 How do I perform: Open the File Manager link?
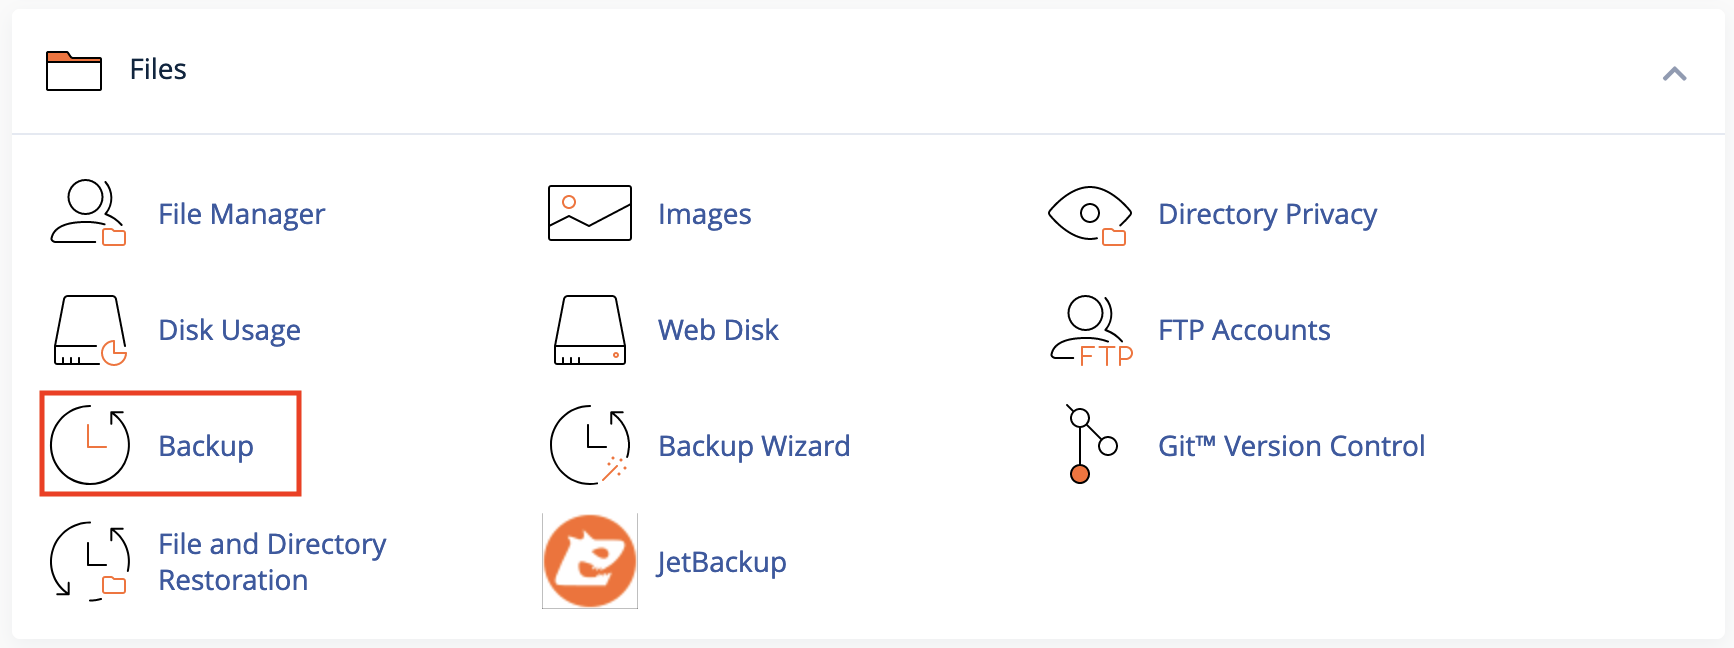click(242, 214)
